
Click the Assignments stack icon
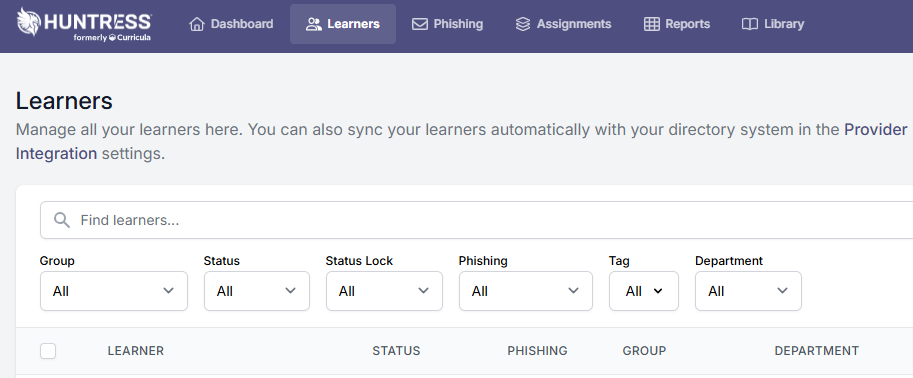click(x=523, y=24)
